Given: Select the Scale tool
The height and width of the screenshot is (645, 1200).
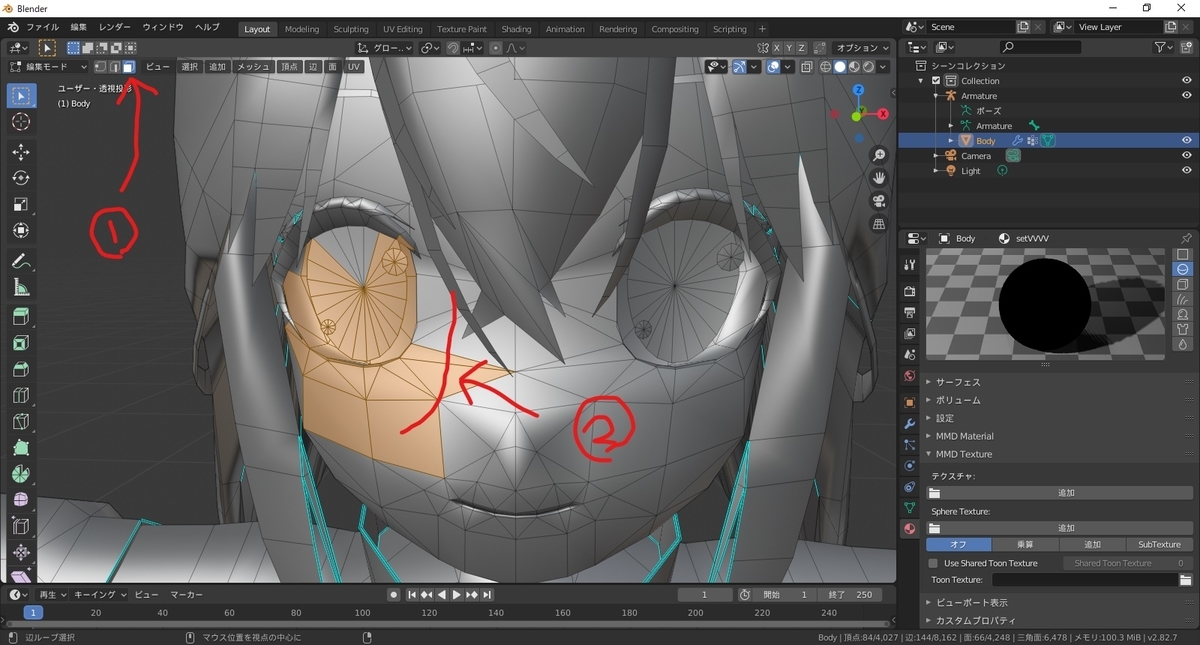Looking at the screenshot, I should (21, 204).
